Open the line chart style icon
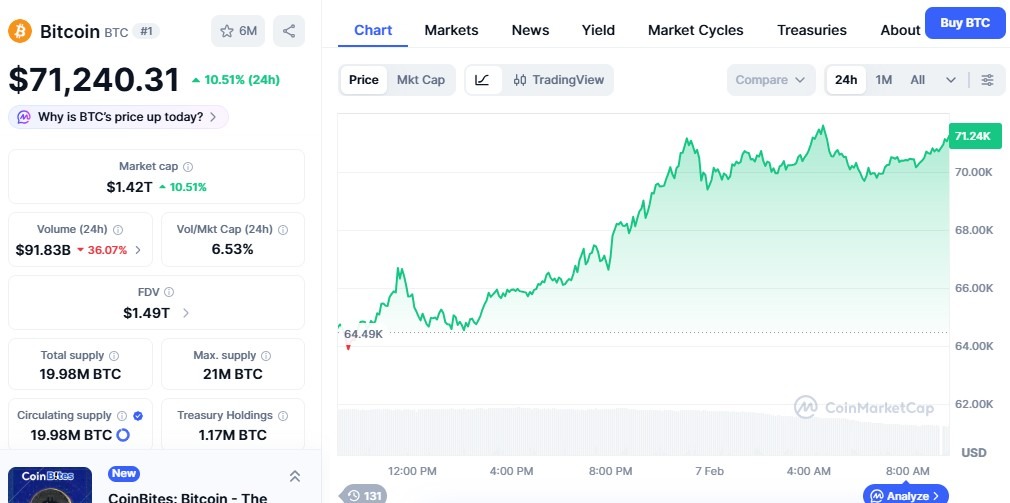 point(482,80)
